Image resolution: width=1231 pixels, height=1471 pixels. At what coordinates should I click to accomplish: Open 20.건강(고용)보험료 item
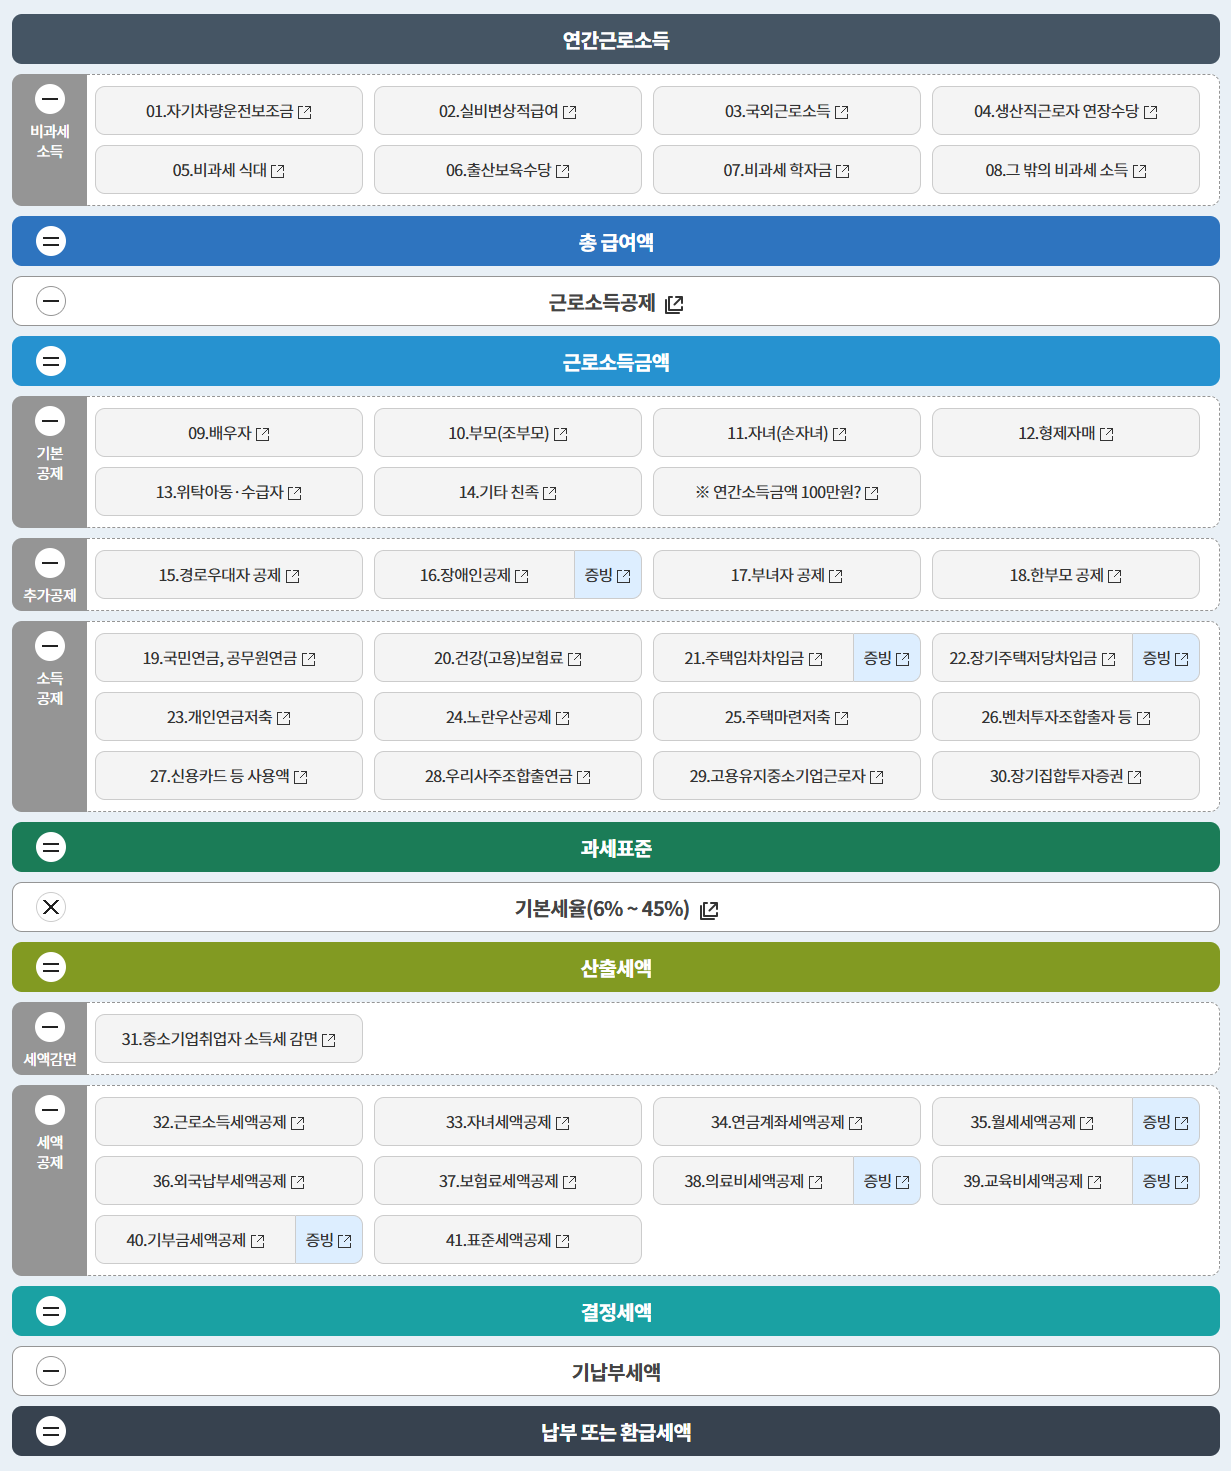508,658
